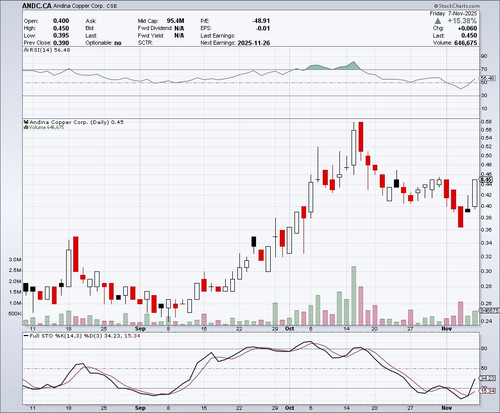Click the last white candlestick on the price chart

coord(475,193)
